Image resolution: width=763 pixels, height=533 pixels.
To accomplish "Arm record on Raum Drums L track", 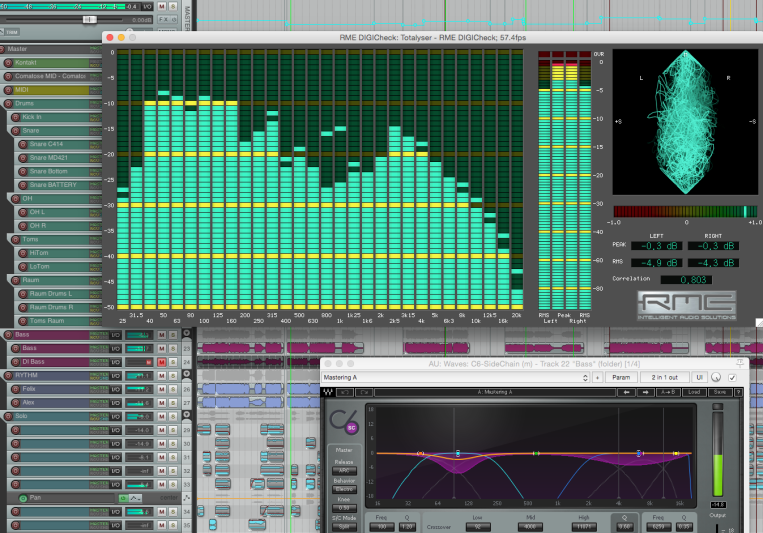I will click(x=23, y=294).
